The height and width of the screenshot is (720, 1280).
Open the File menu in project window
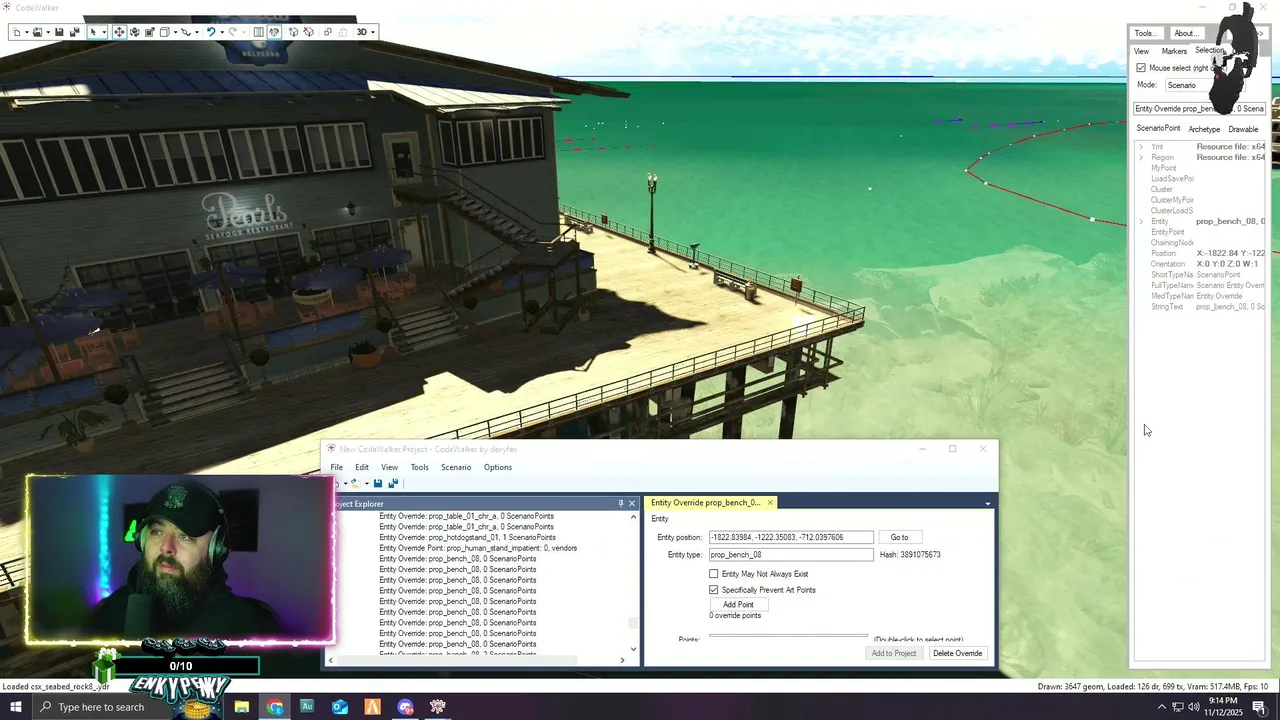[337, 467]
